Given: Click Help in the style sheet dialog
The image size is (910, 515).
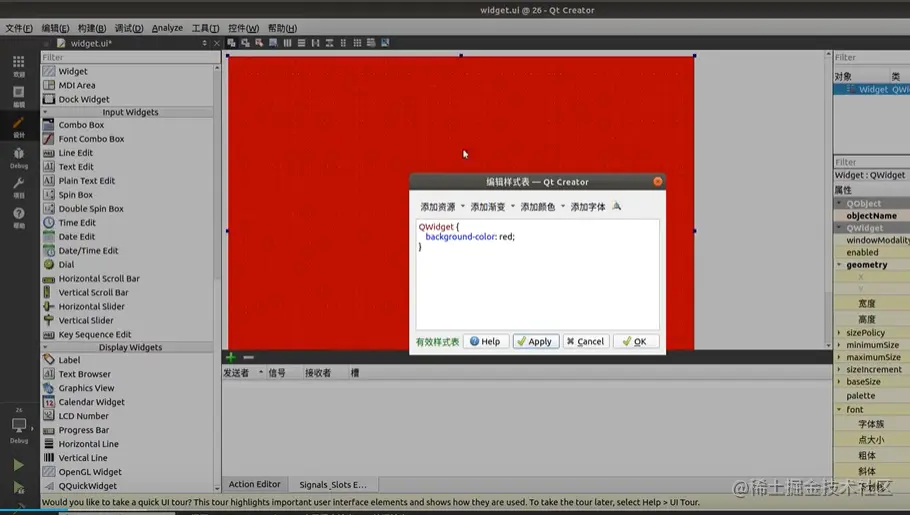Looking at the screenshot, I should coord(485,341).
